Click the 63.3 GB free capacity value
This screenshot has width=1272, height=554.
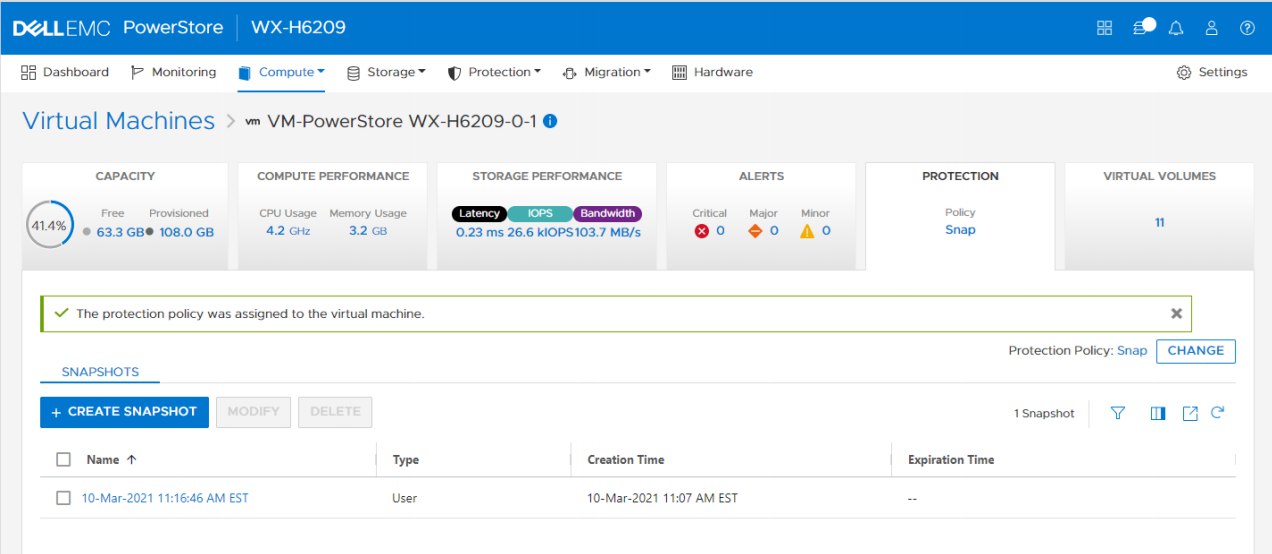pyautogui.click(x=121, y=232)
